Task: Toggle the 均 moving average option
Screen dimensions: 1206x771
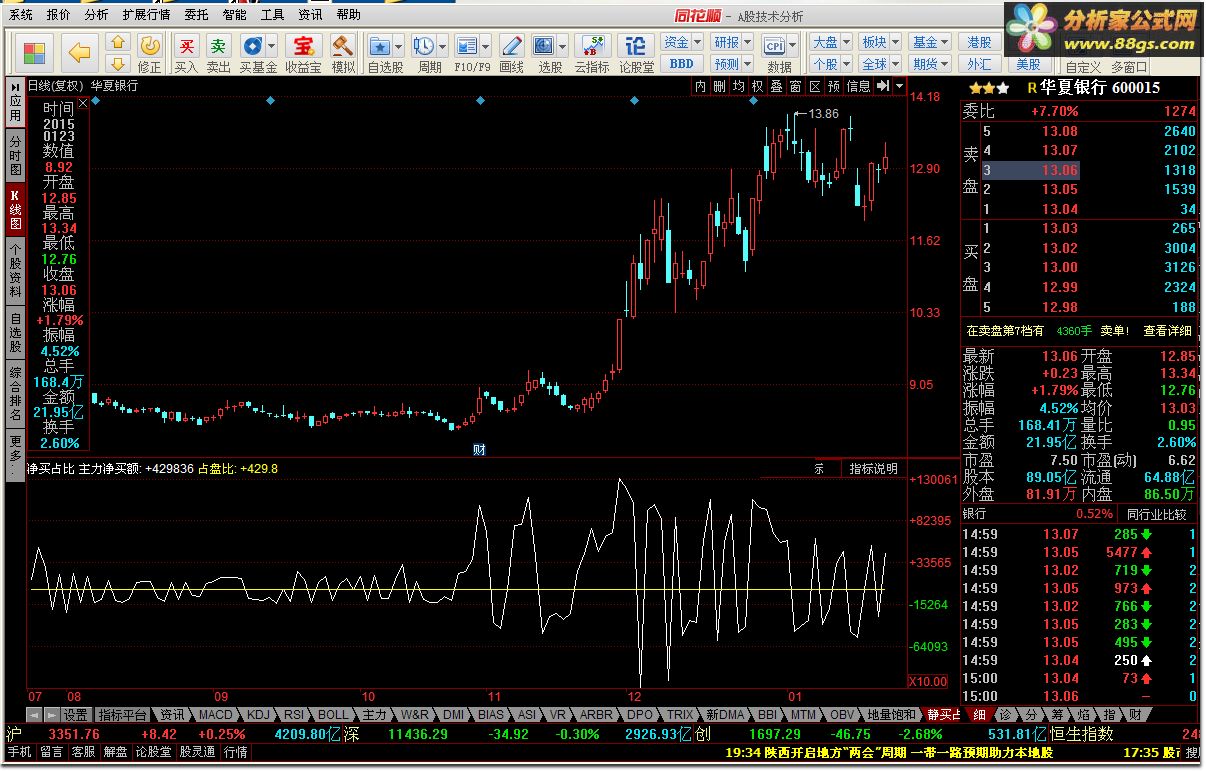Action: tap(738, 86)
